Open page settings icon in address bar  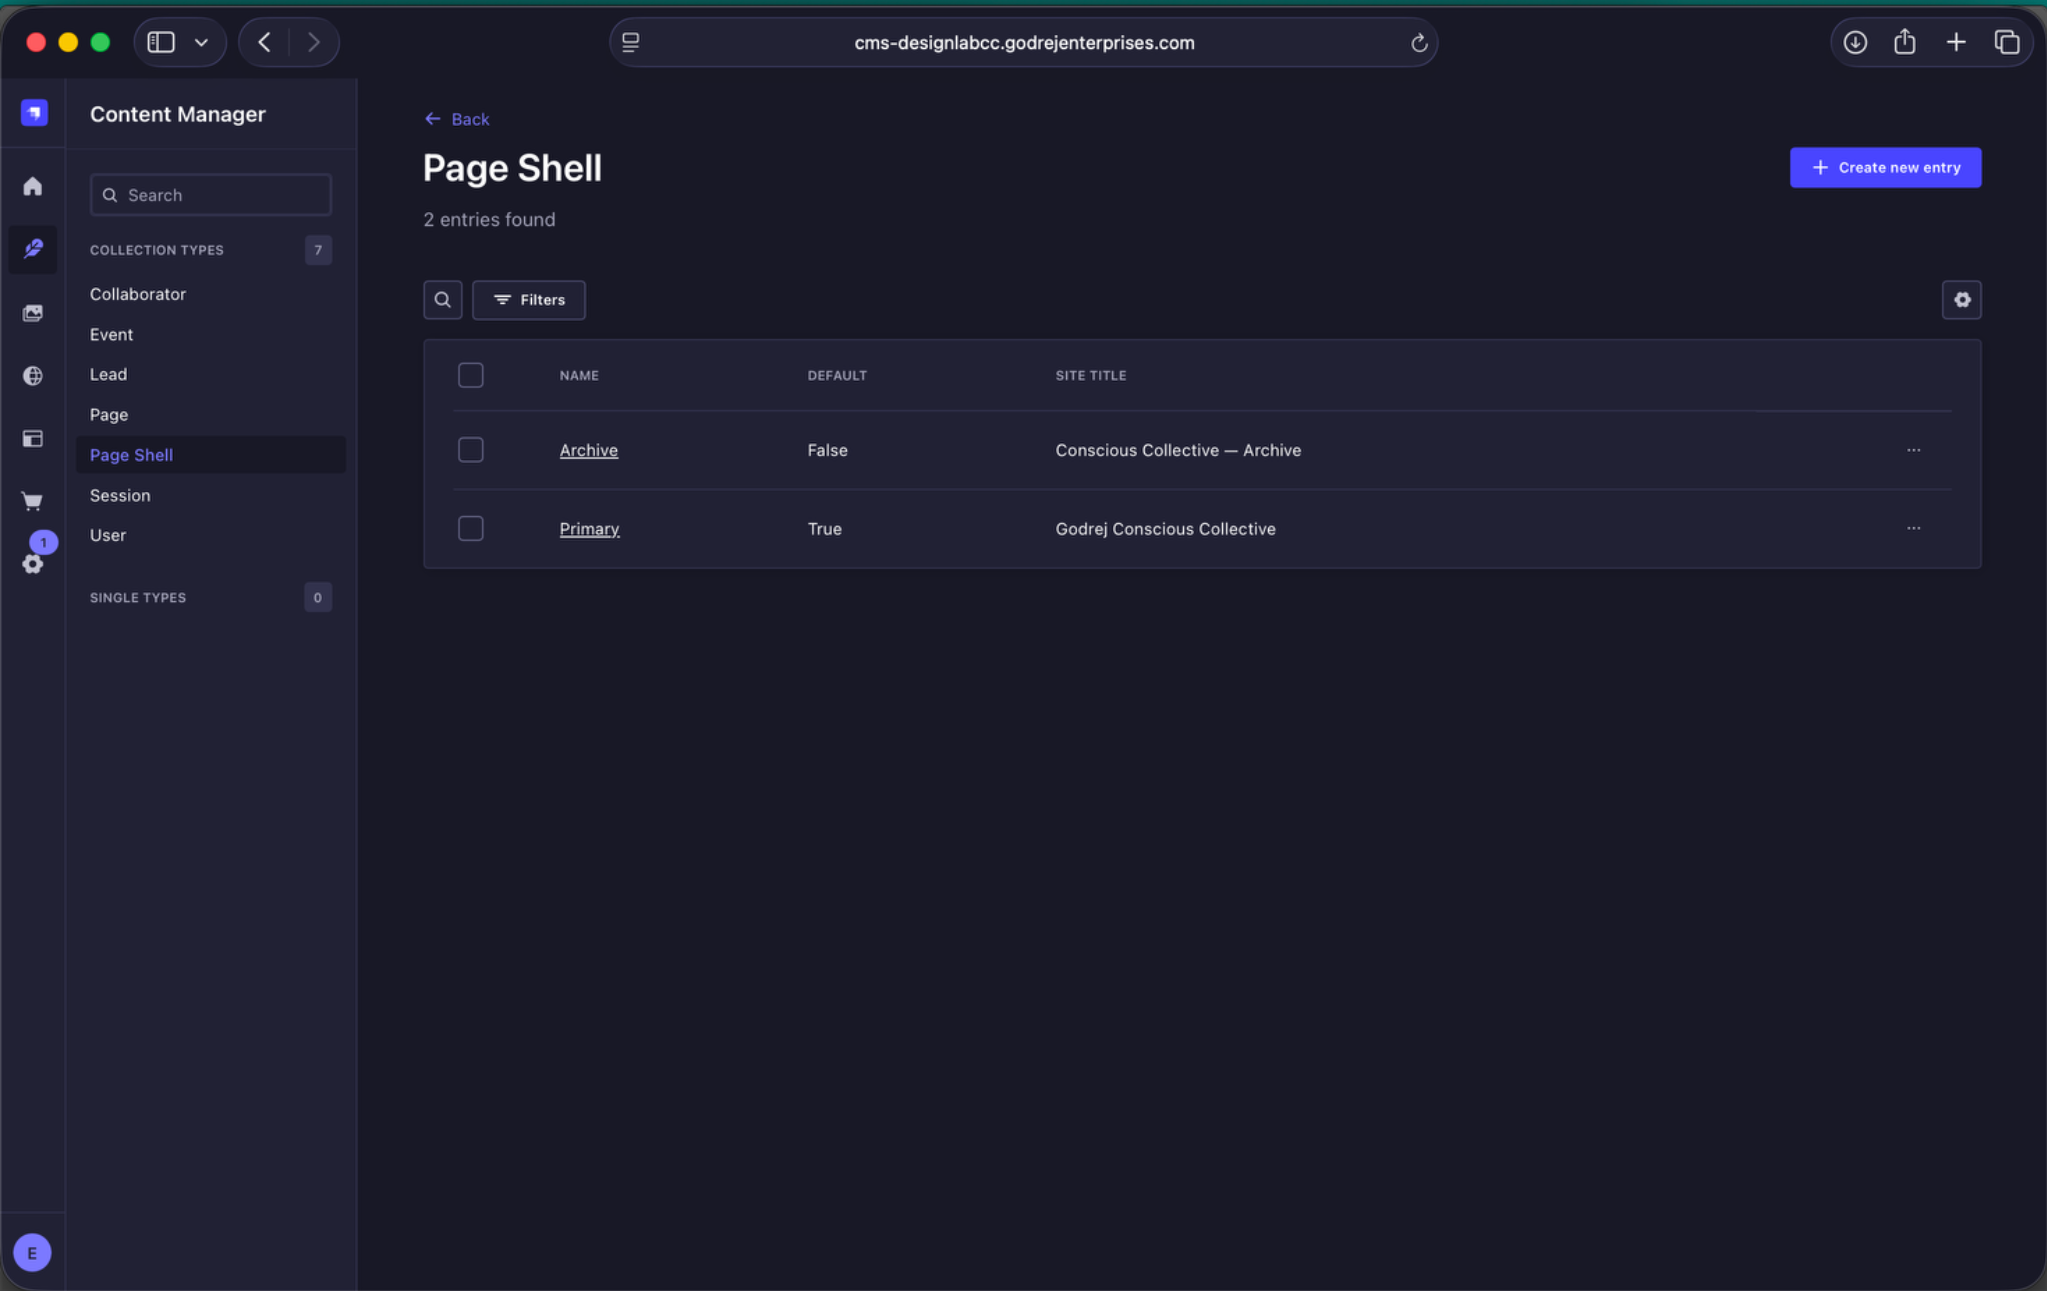point(631,42)
